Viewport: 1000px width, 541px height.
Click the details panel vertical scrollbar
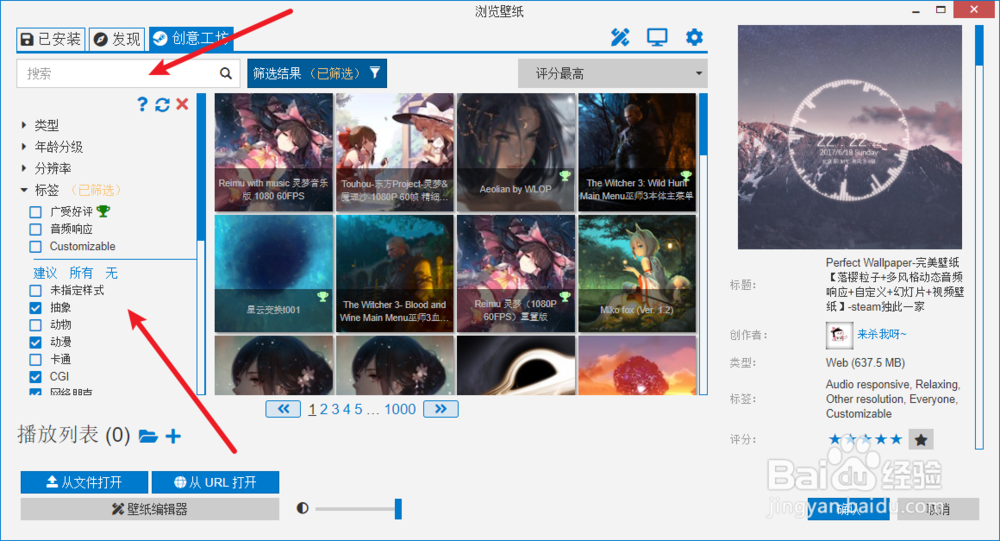click(979, 236)
